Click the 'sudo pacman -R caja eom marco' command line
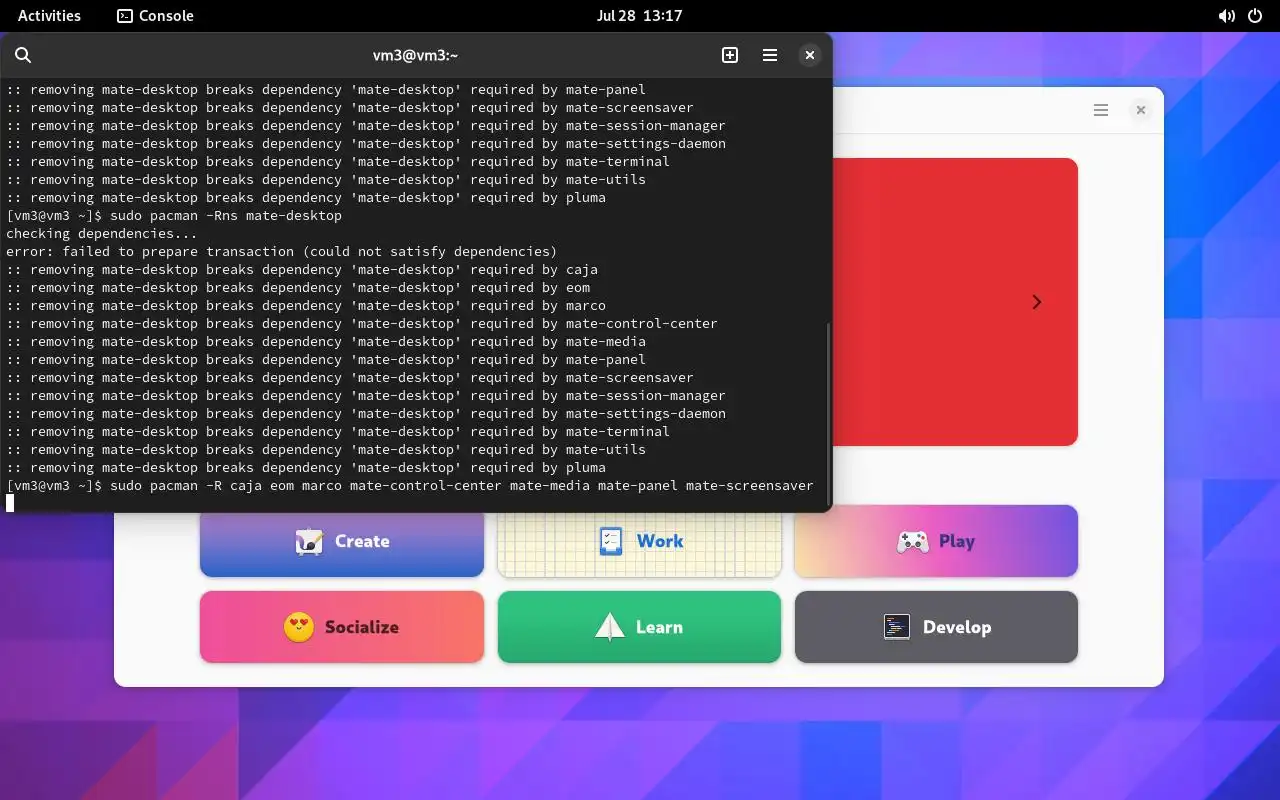Image resolution: width=1280 pixels, height=800 pixels. point(410,485)
